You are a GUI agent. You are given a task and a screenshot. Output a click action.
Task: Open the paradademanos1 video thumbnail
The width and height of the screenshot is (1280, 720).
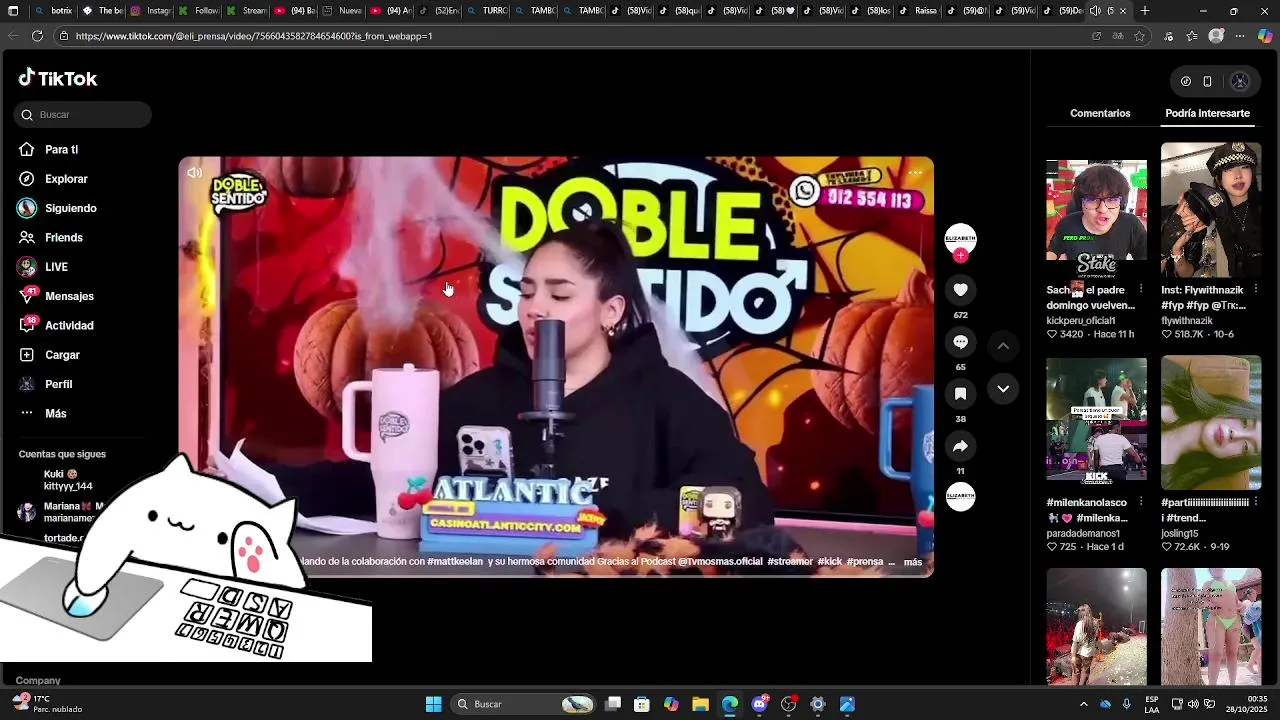point(1096,420)
